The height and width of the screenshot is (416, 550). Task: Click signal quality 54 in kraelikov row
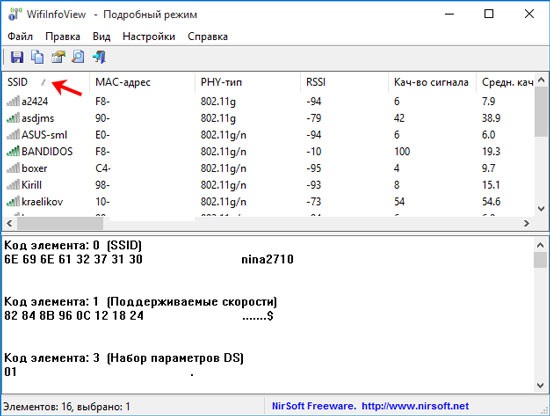[399, 202]
